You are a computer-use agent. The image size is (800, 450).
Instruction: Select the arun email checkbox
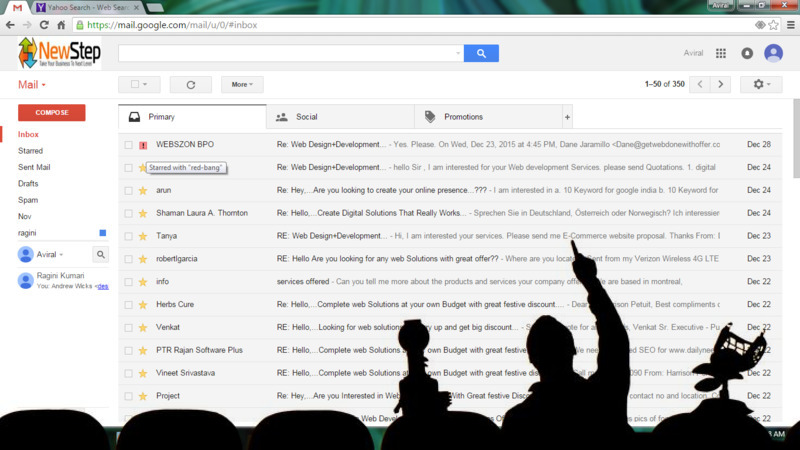pos(129,190)
